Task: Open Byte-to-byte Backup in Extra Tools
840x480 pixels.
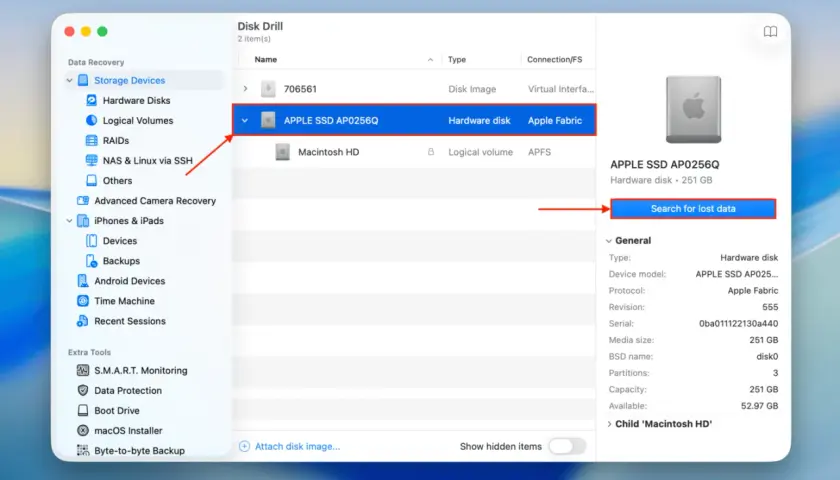Action: (139, 451)
